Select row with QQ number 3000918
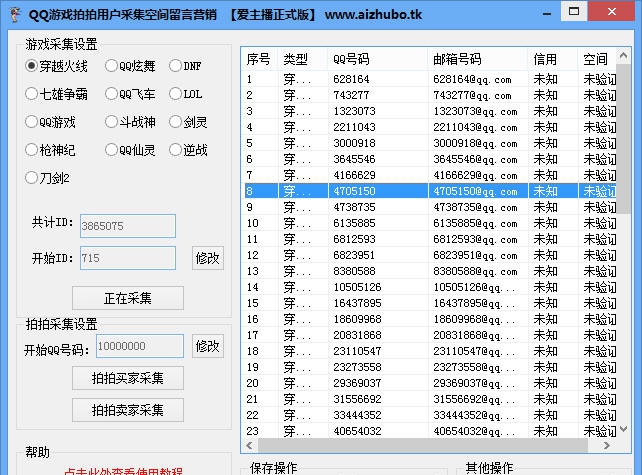642x475 pixels. (x=429, y=143)
